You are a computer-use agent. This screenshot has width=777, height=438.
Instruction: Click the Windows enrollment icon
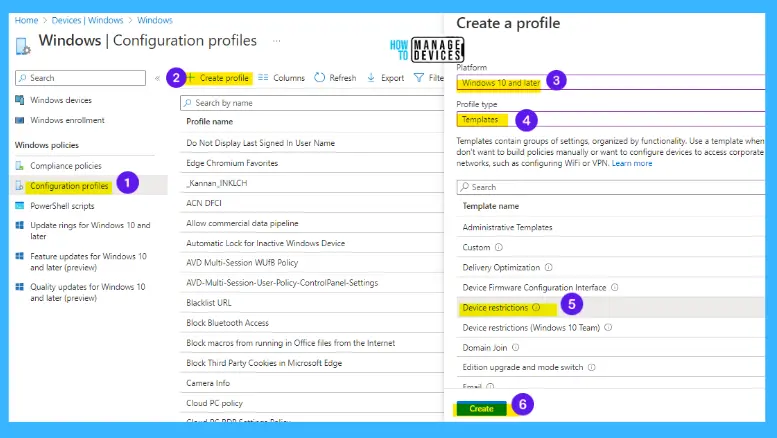(x=20, y=120)
